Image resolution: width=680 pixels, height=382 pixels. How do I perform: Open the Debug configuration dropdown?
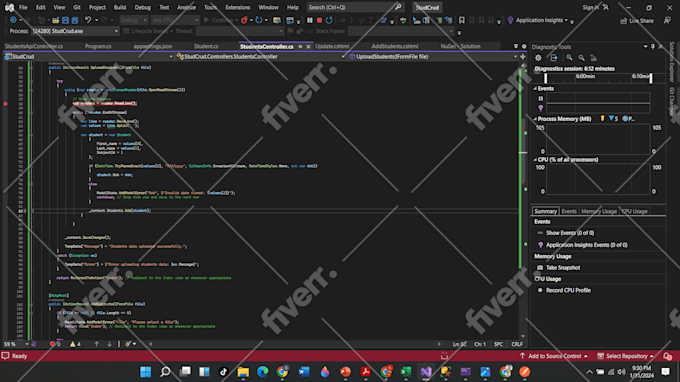134,20
